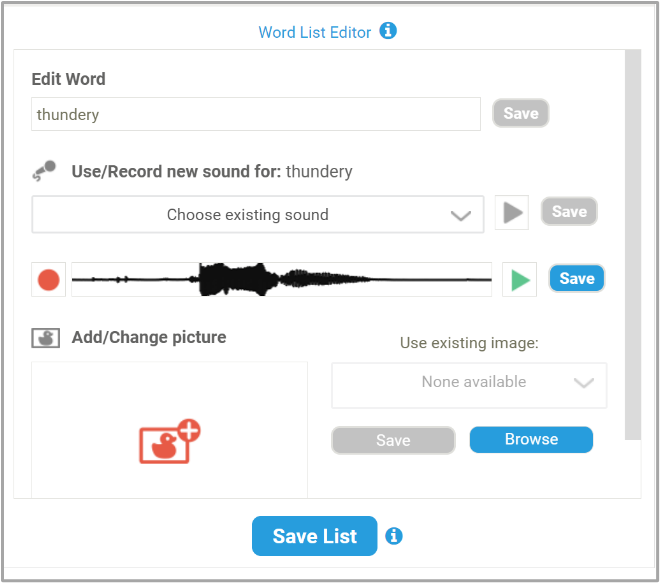Expand the None available image dropdown
This screenshot has width=660, height=583.
click(x=469, y=385)
